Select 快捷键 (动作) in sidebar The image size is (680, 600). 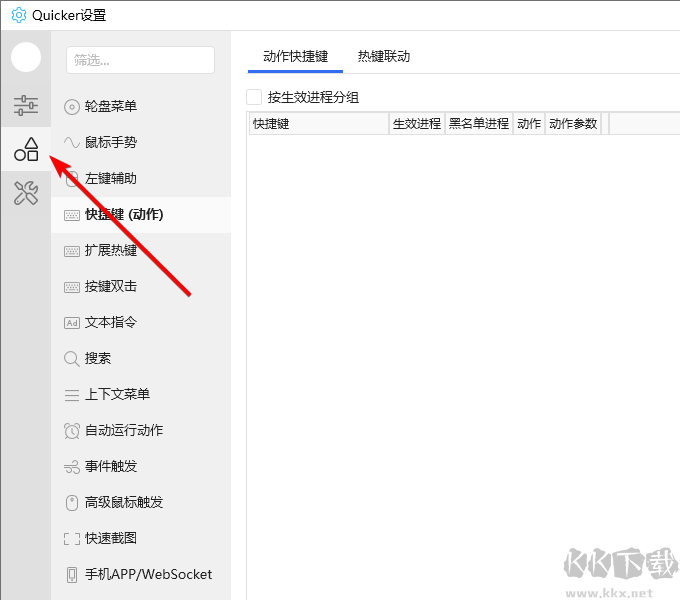coord(141,215)
